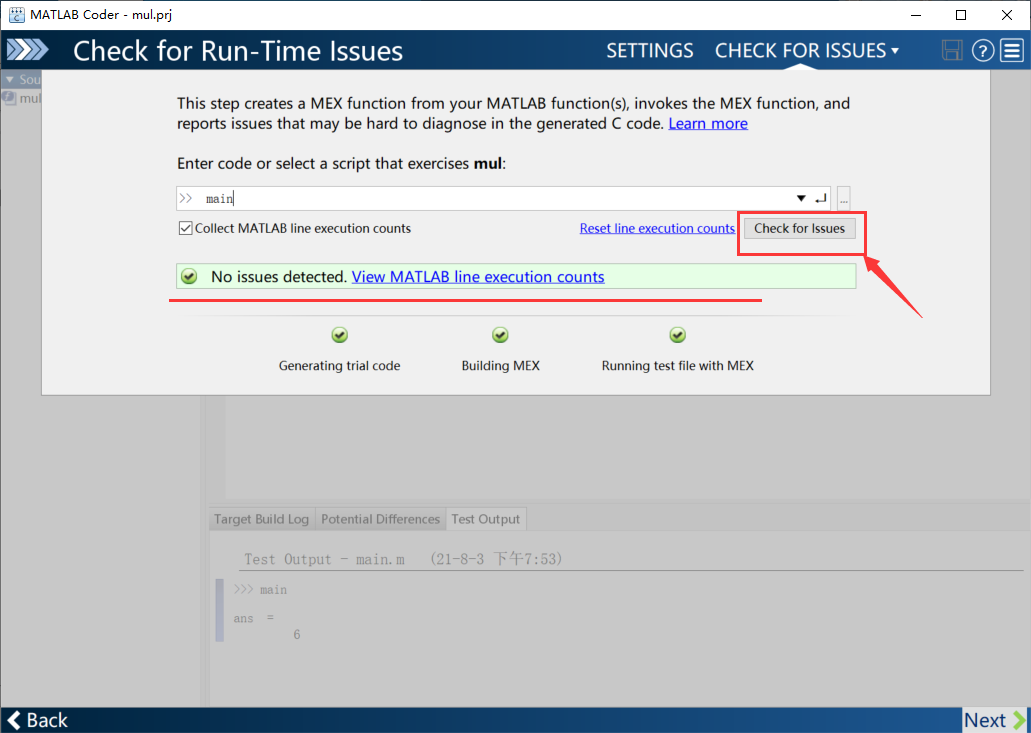
Task: Collapse the Source tree expander on left
Action: (9, 80)
